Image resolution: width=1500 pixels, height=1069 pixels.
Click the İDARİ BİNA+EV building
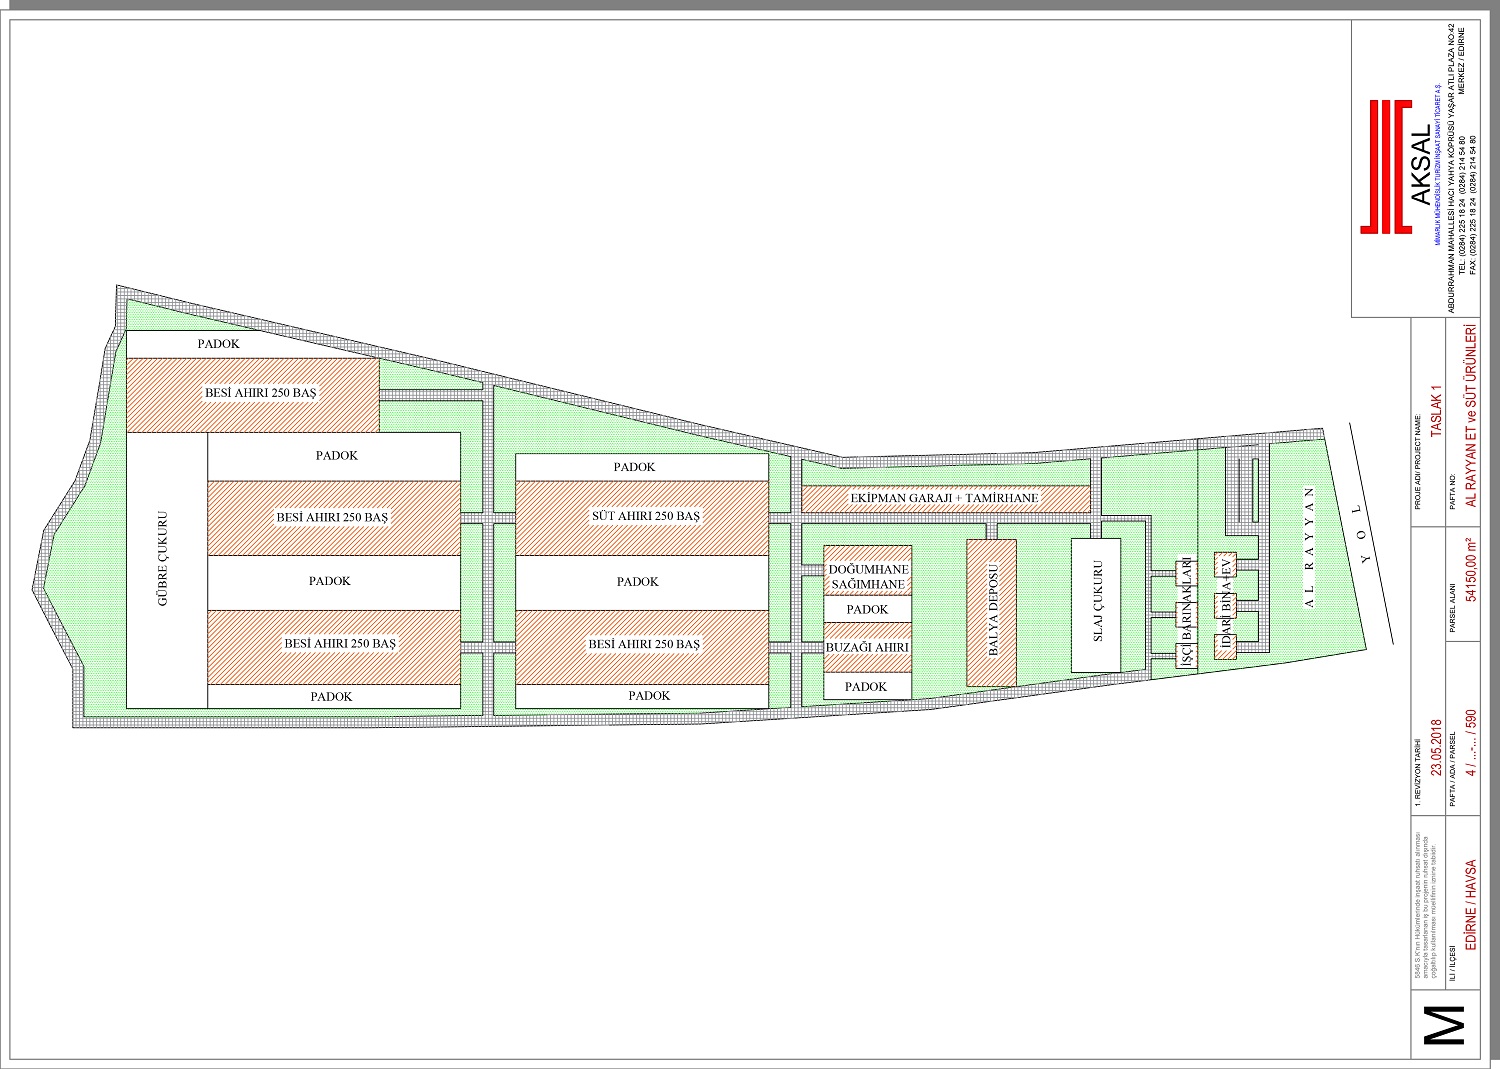click(x=1225, y=605)
